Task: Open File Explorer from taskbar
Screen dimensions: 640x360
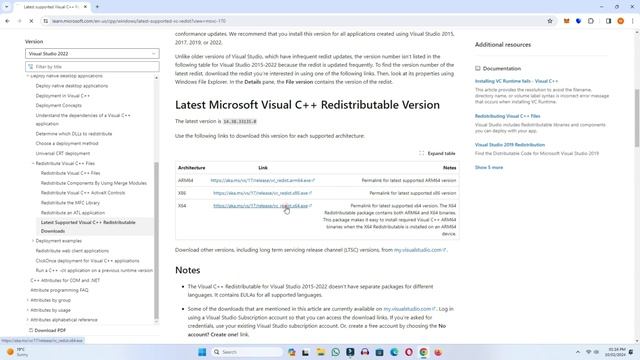Action: (321, 352)
